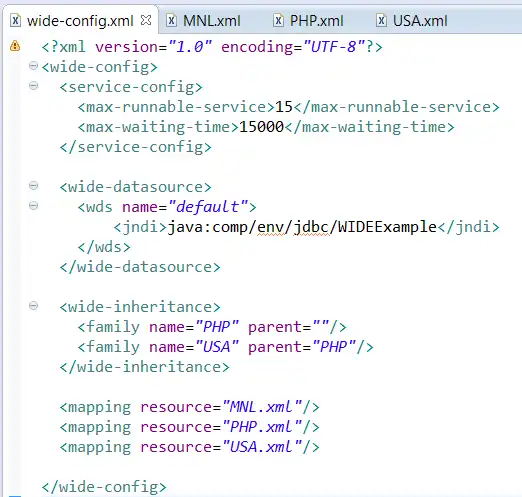Click the value 15000 in max-waiting-time
Screen dimensions: 522x497
261,127
